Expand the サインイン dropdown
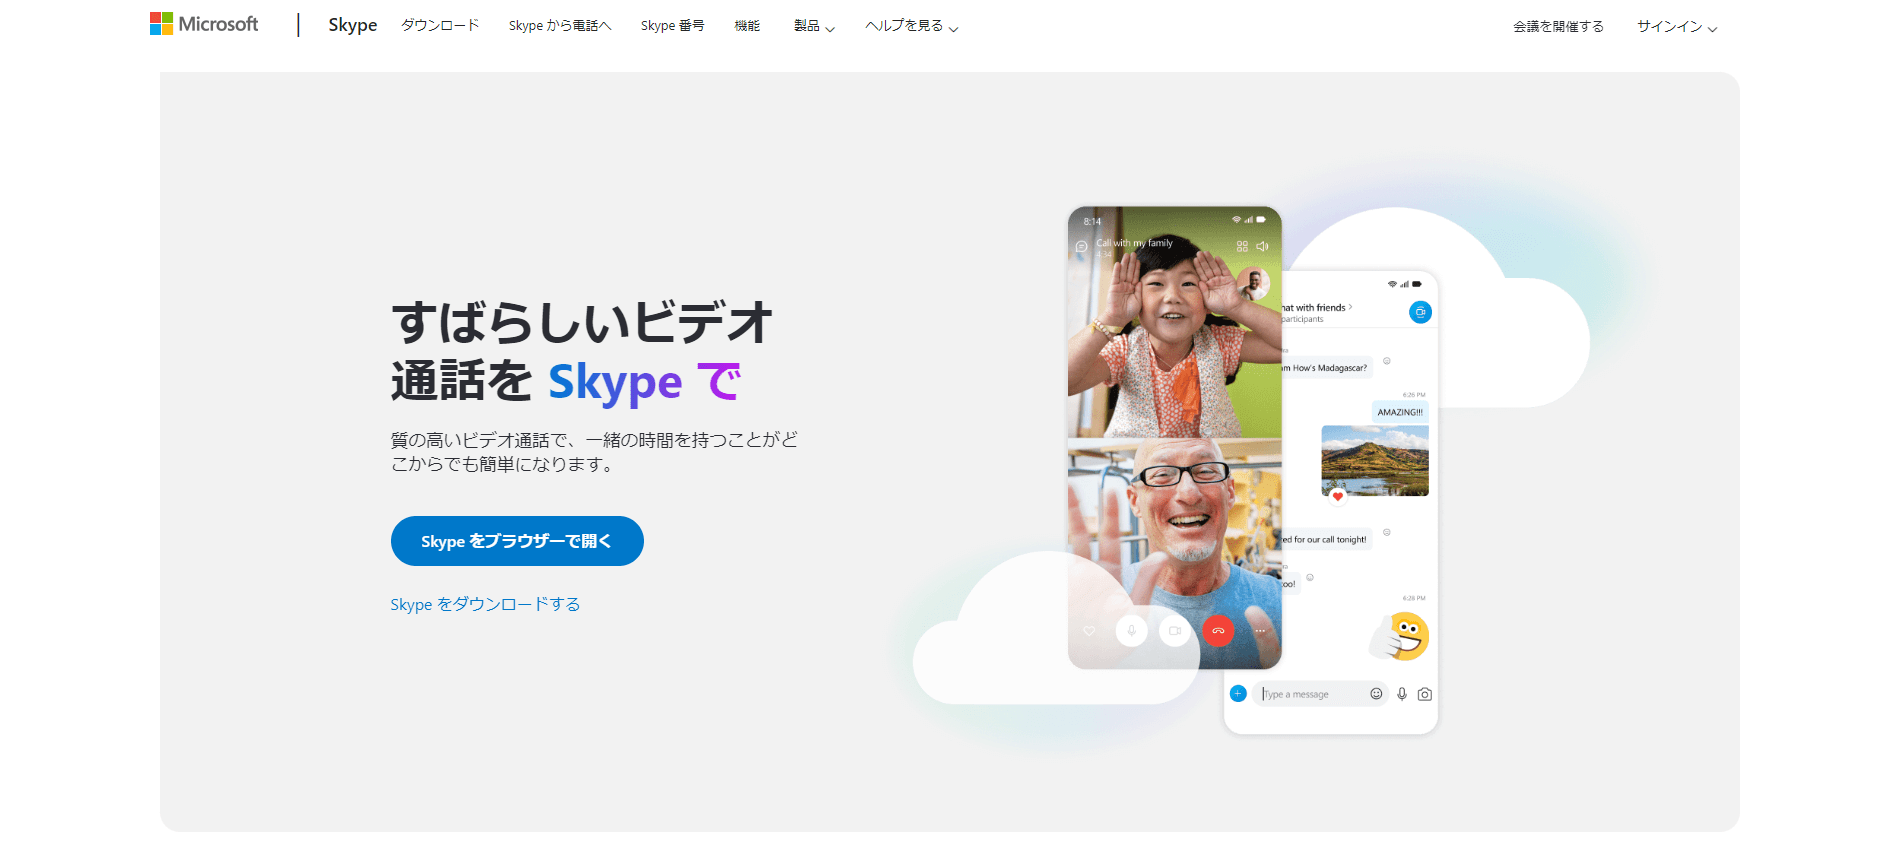This screenshot has width=1895, height=843. coord(1677,26)
